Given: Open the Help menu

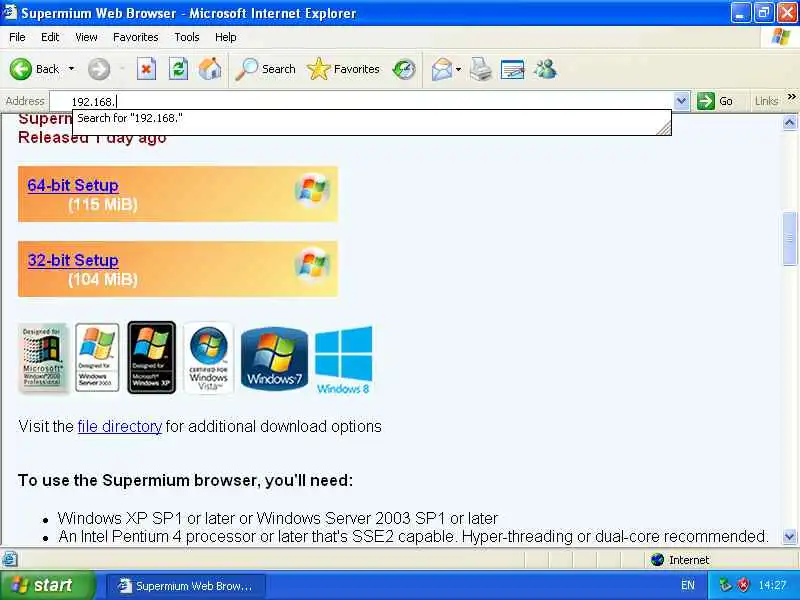Looking at the screenshot, I should click(x=225, y=37).
